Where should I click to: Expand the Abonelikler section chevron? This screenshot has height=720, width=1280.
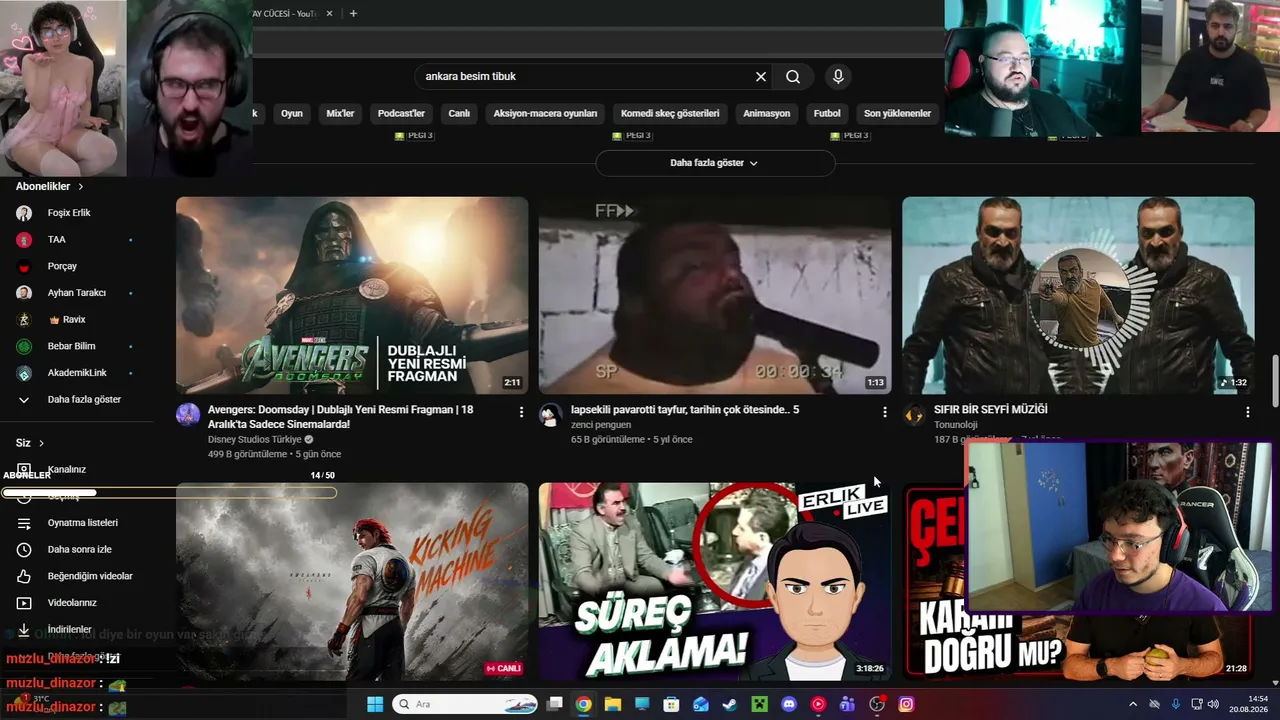(81, 187)
